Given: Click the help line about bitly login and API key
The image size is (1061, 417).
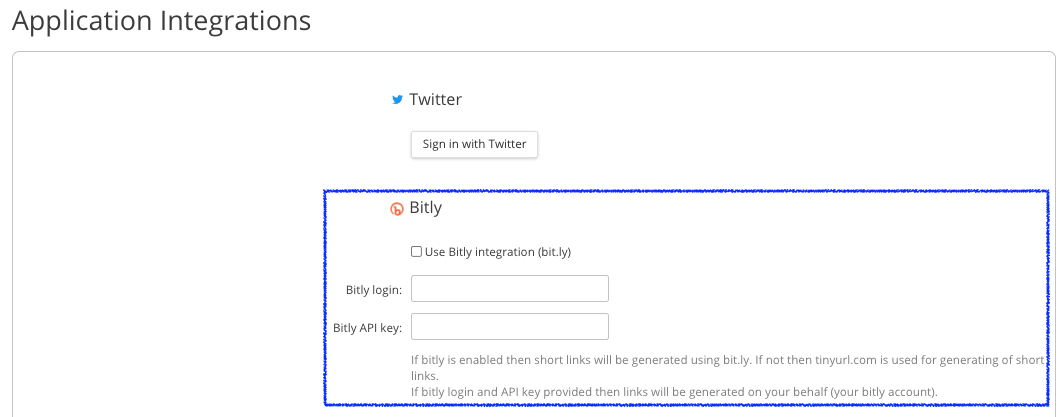Looking at the screenshot, I should [x=675, y=390].
